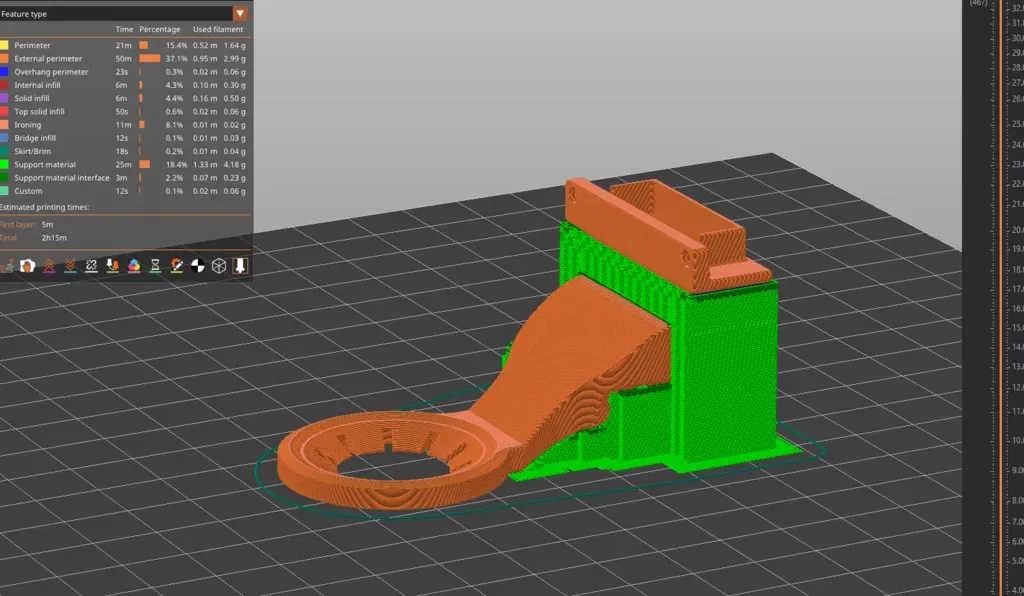The width and height of the screenshot is (1024, 596).
Task: Hide the Support material feature
Action: (x=47, y=164)
